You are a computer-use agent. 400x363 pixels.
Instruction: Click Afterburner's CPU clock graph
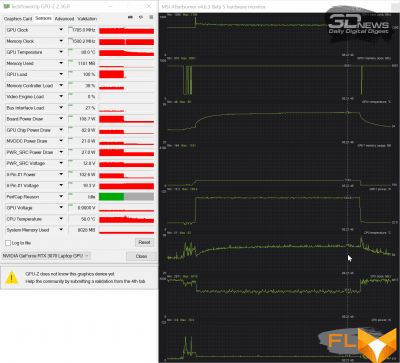pyautogui.click(x=279, y=297)
